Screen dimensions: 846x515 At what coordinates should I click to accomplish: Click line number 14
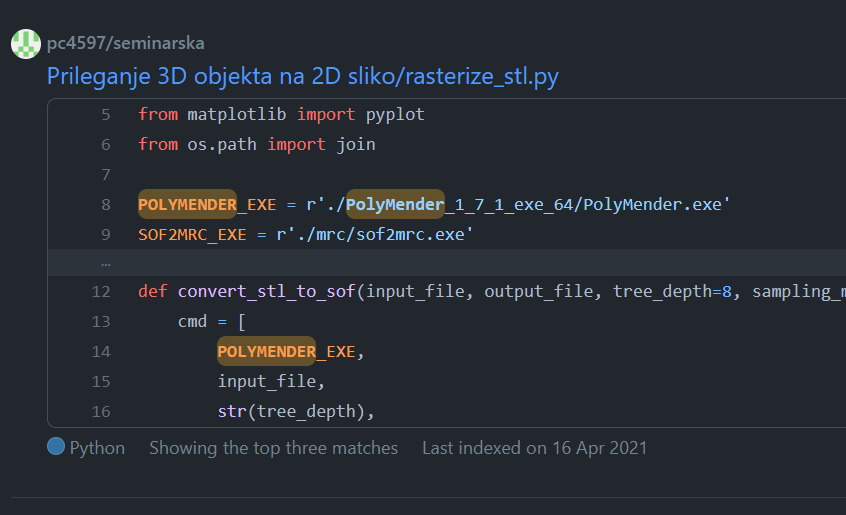tap(101, 352)
